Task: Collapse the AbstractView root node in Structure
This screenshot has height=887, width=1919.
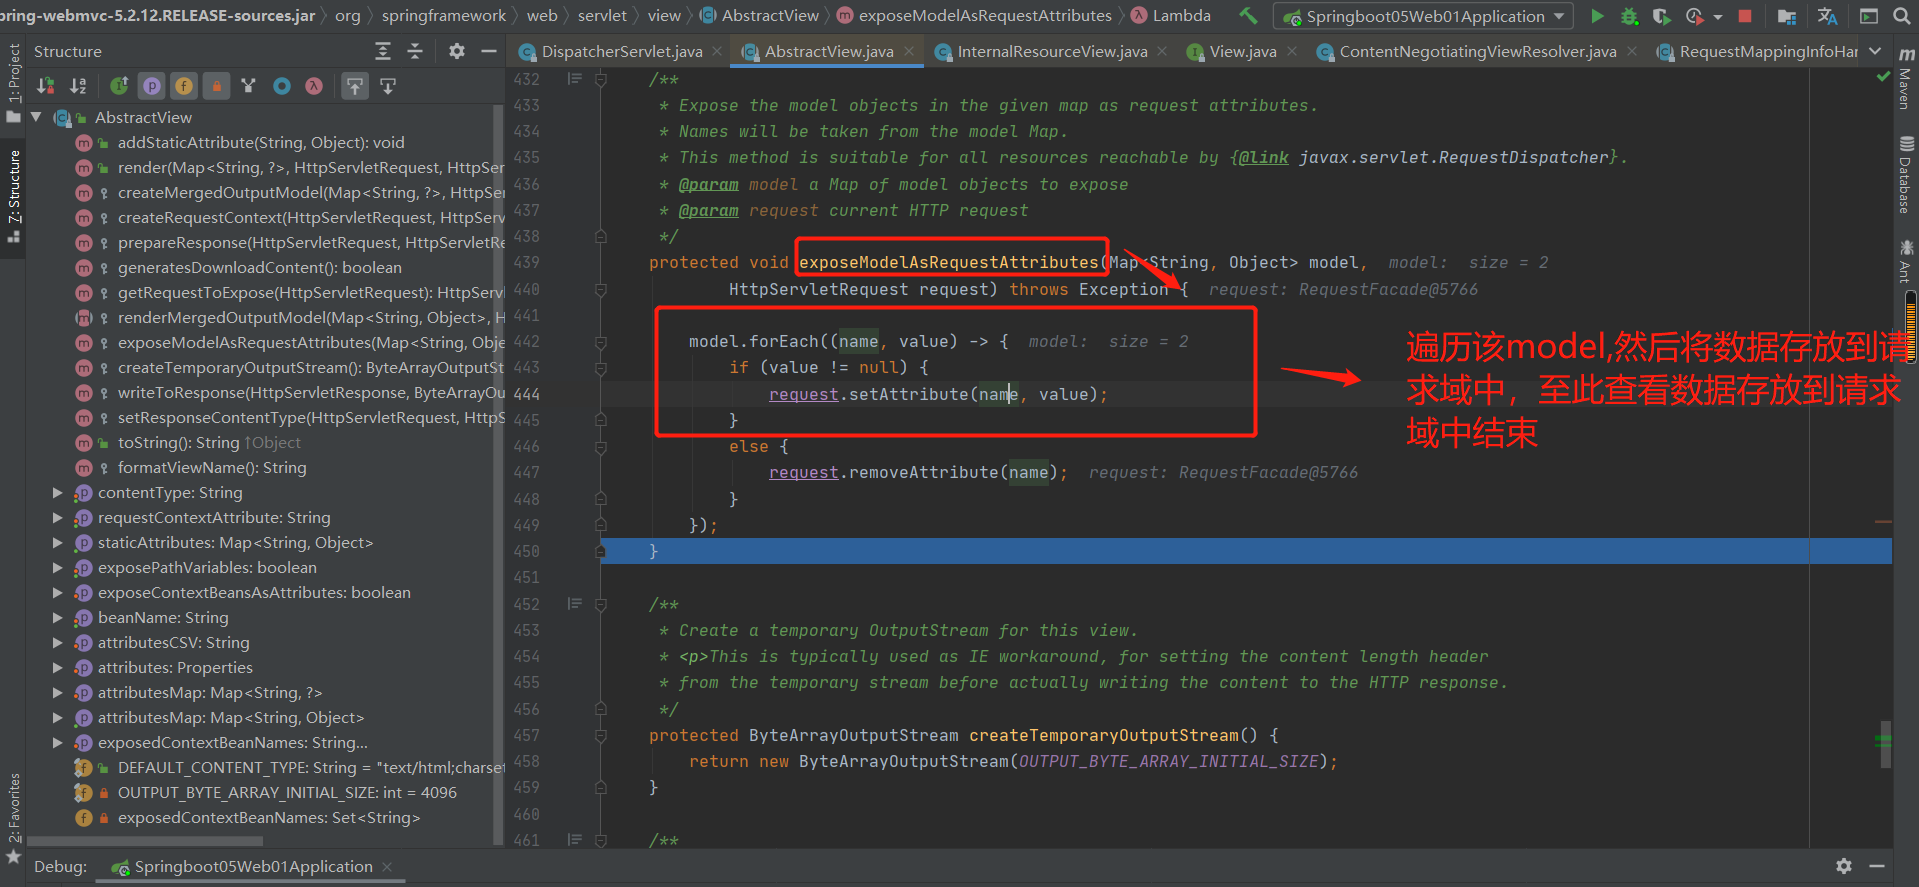Action: 36,117
